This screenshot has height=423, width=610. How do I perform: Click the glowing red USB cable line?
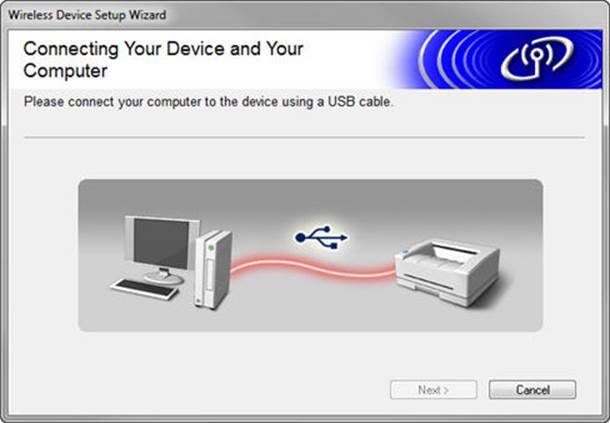pyautogui.click(x=313, y=267)
